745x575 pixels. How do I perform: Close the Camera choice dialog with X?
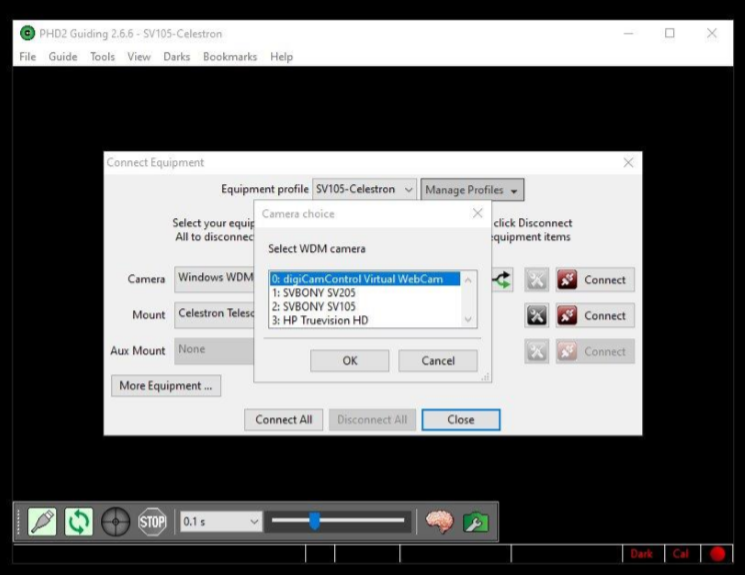click(x=478, y=213)
